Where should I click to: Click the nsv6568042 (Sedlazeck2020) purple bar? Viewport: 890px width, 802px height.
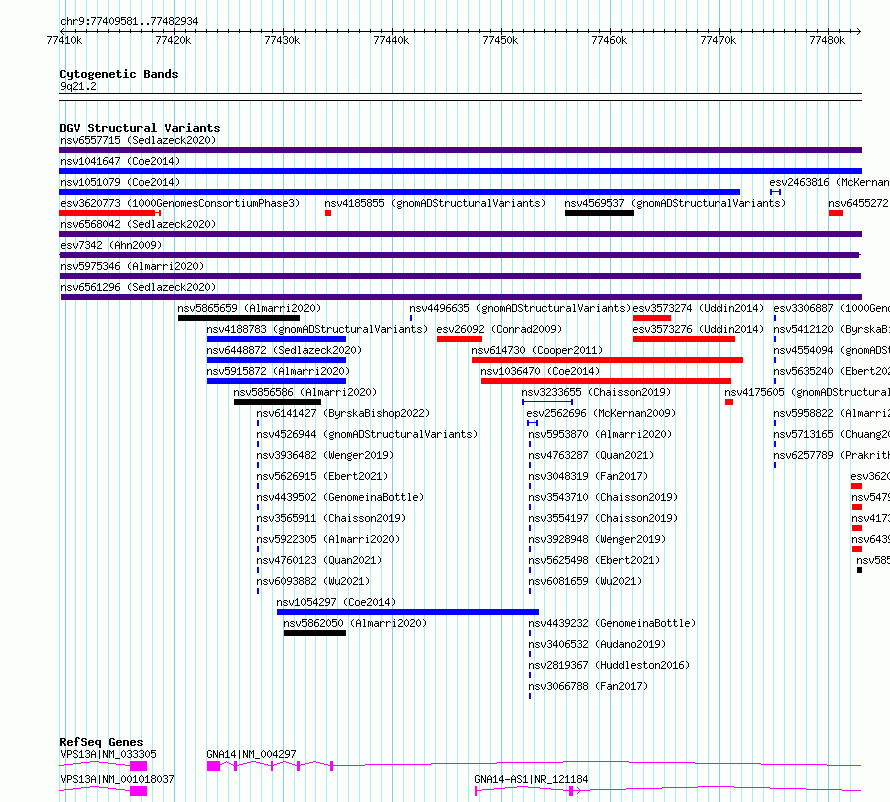pos(460,234)
